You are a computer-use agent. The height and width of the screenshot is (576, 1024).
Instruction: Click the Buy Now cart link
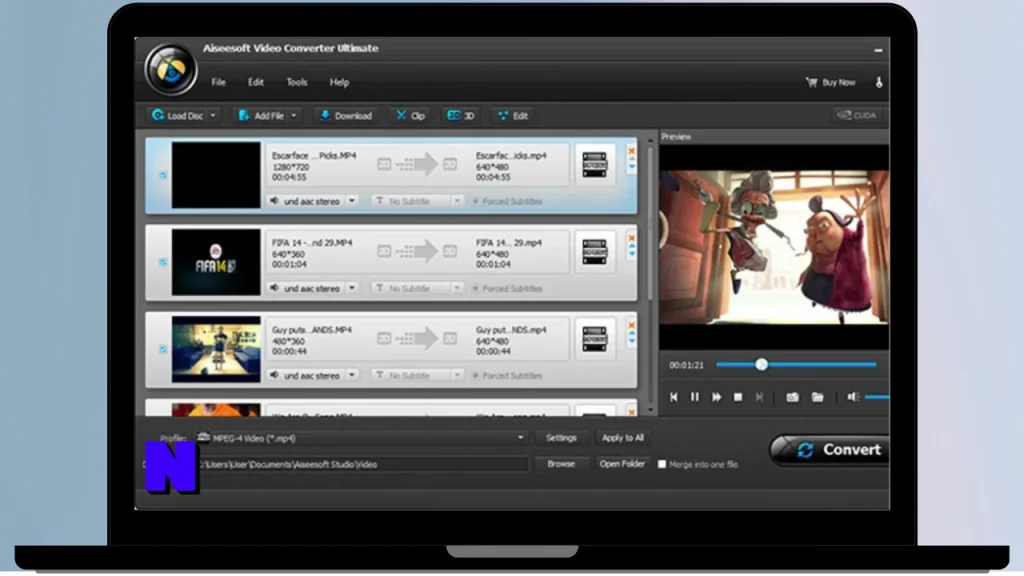(830, 82)
